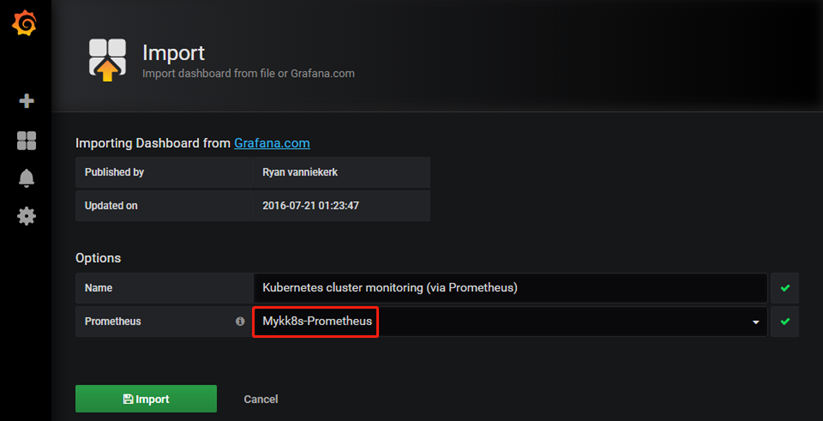
Task: Click the Prometheus info tooltip icon
Action: click(x=240, y=321)
